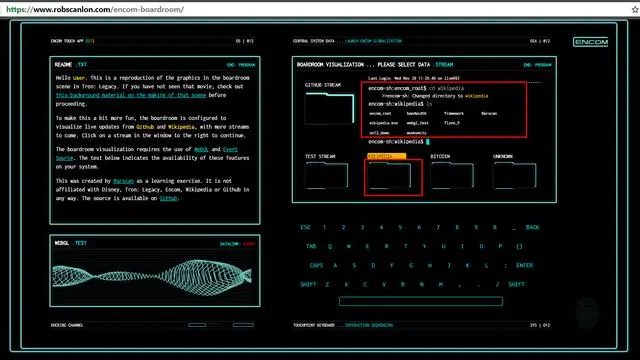Open the WebGL link in README
Image resolution: width=640 pixels, height=360 pixels.
pyautogui.click(x=201, y=149)
